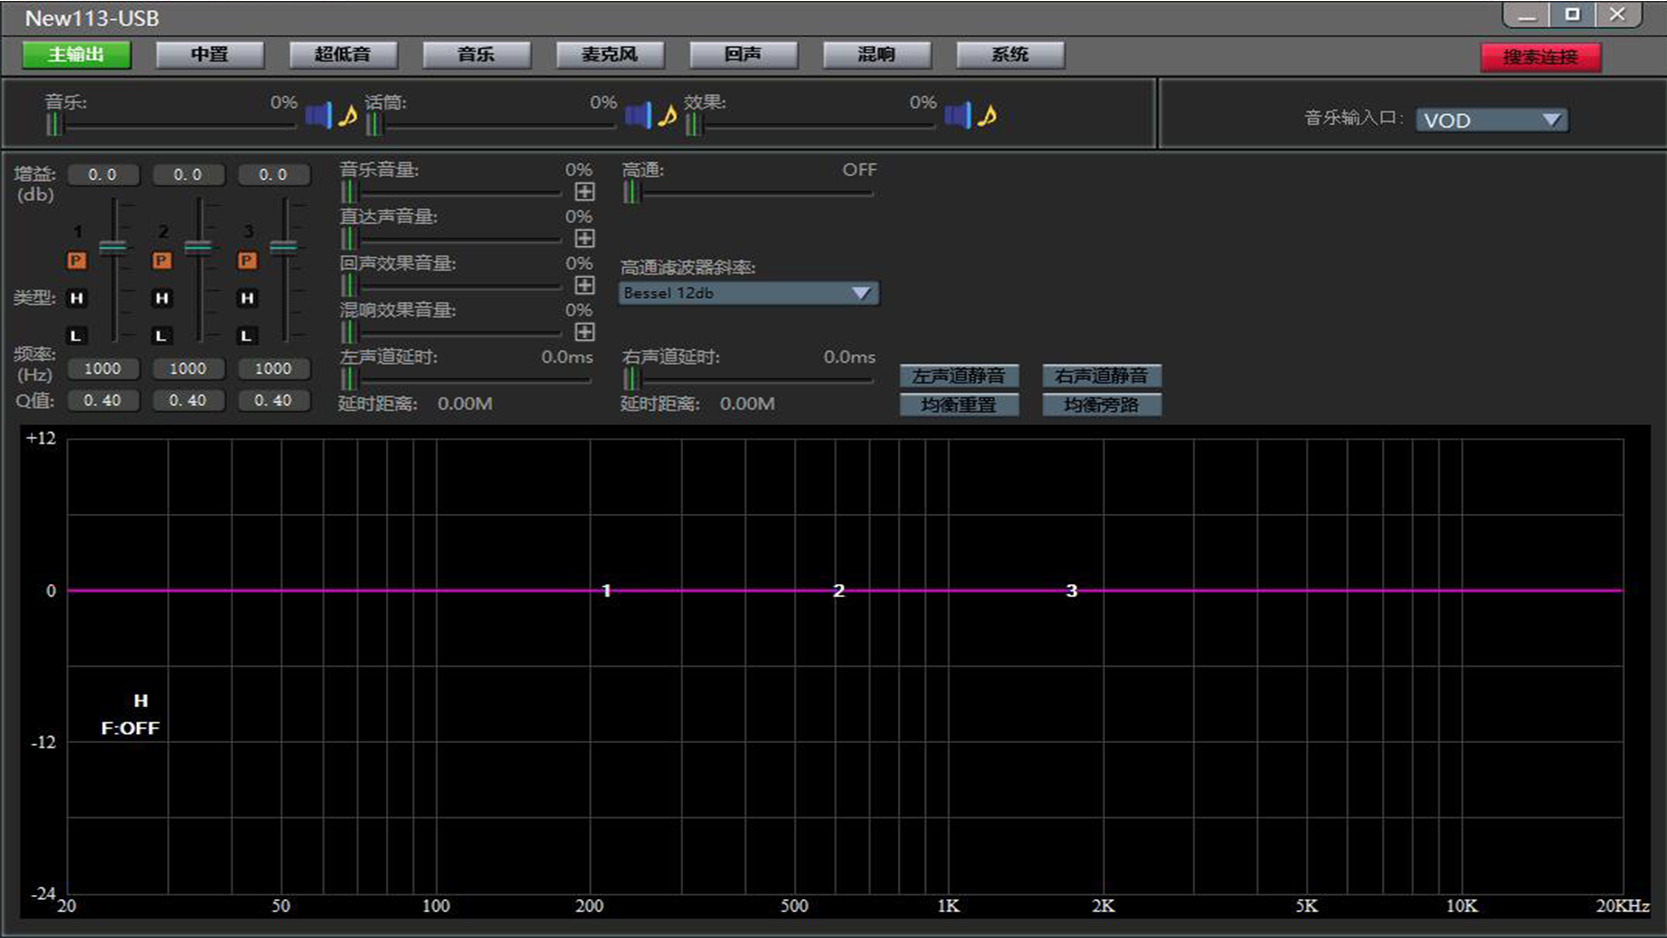Viewport: 1667px width, 938px height.
Task: Select EQ point 2 on the graph
Action: tap(839, 591)
